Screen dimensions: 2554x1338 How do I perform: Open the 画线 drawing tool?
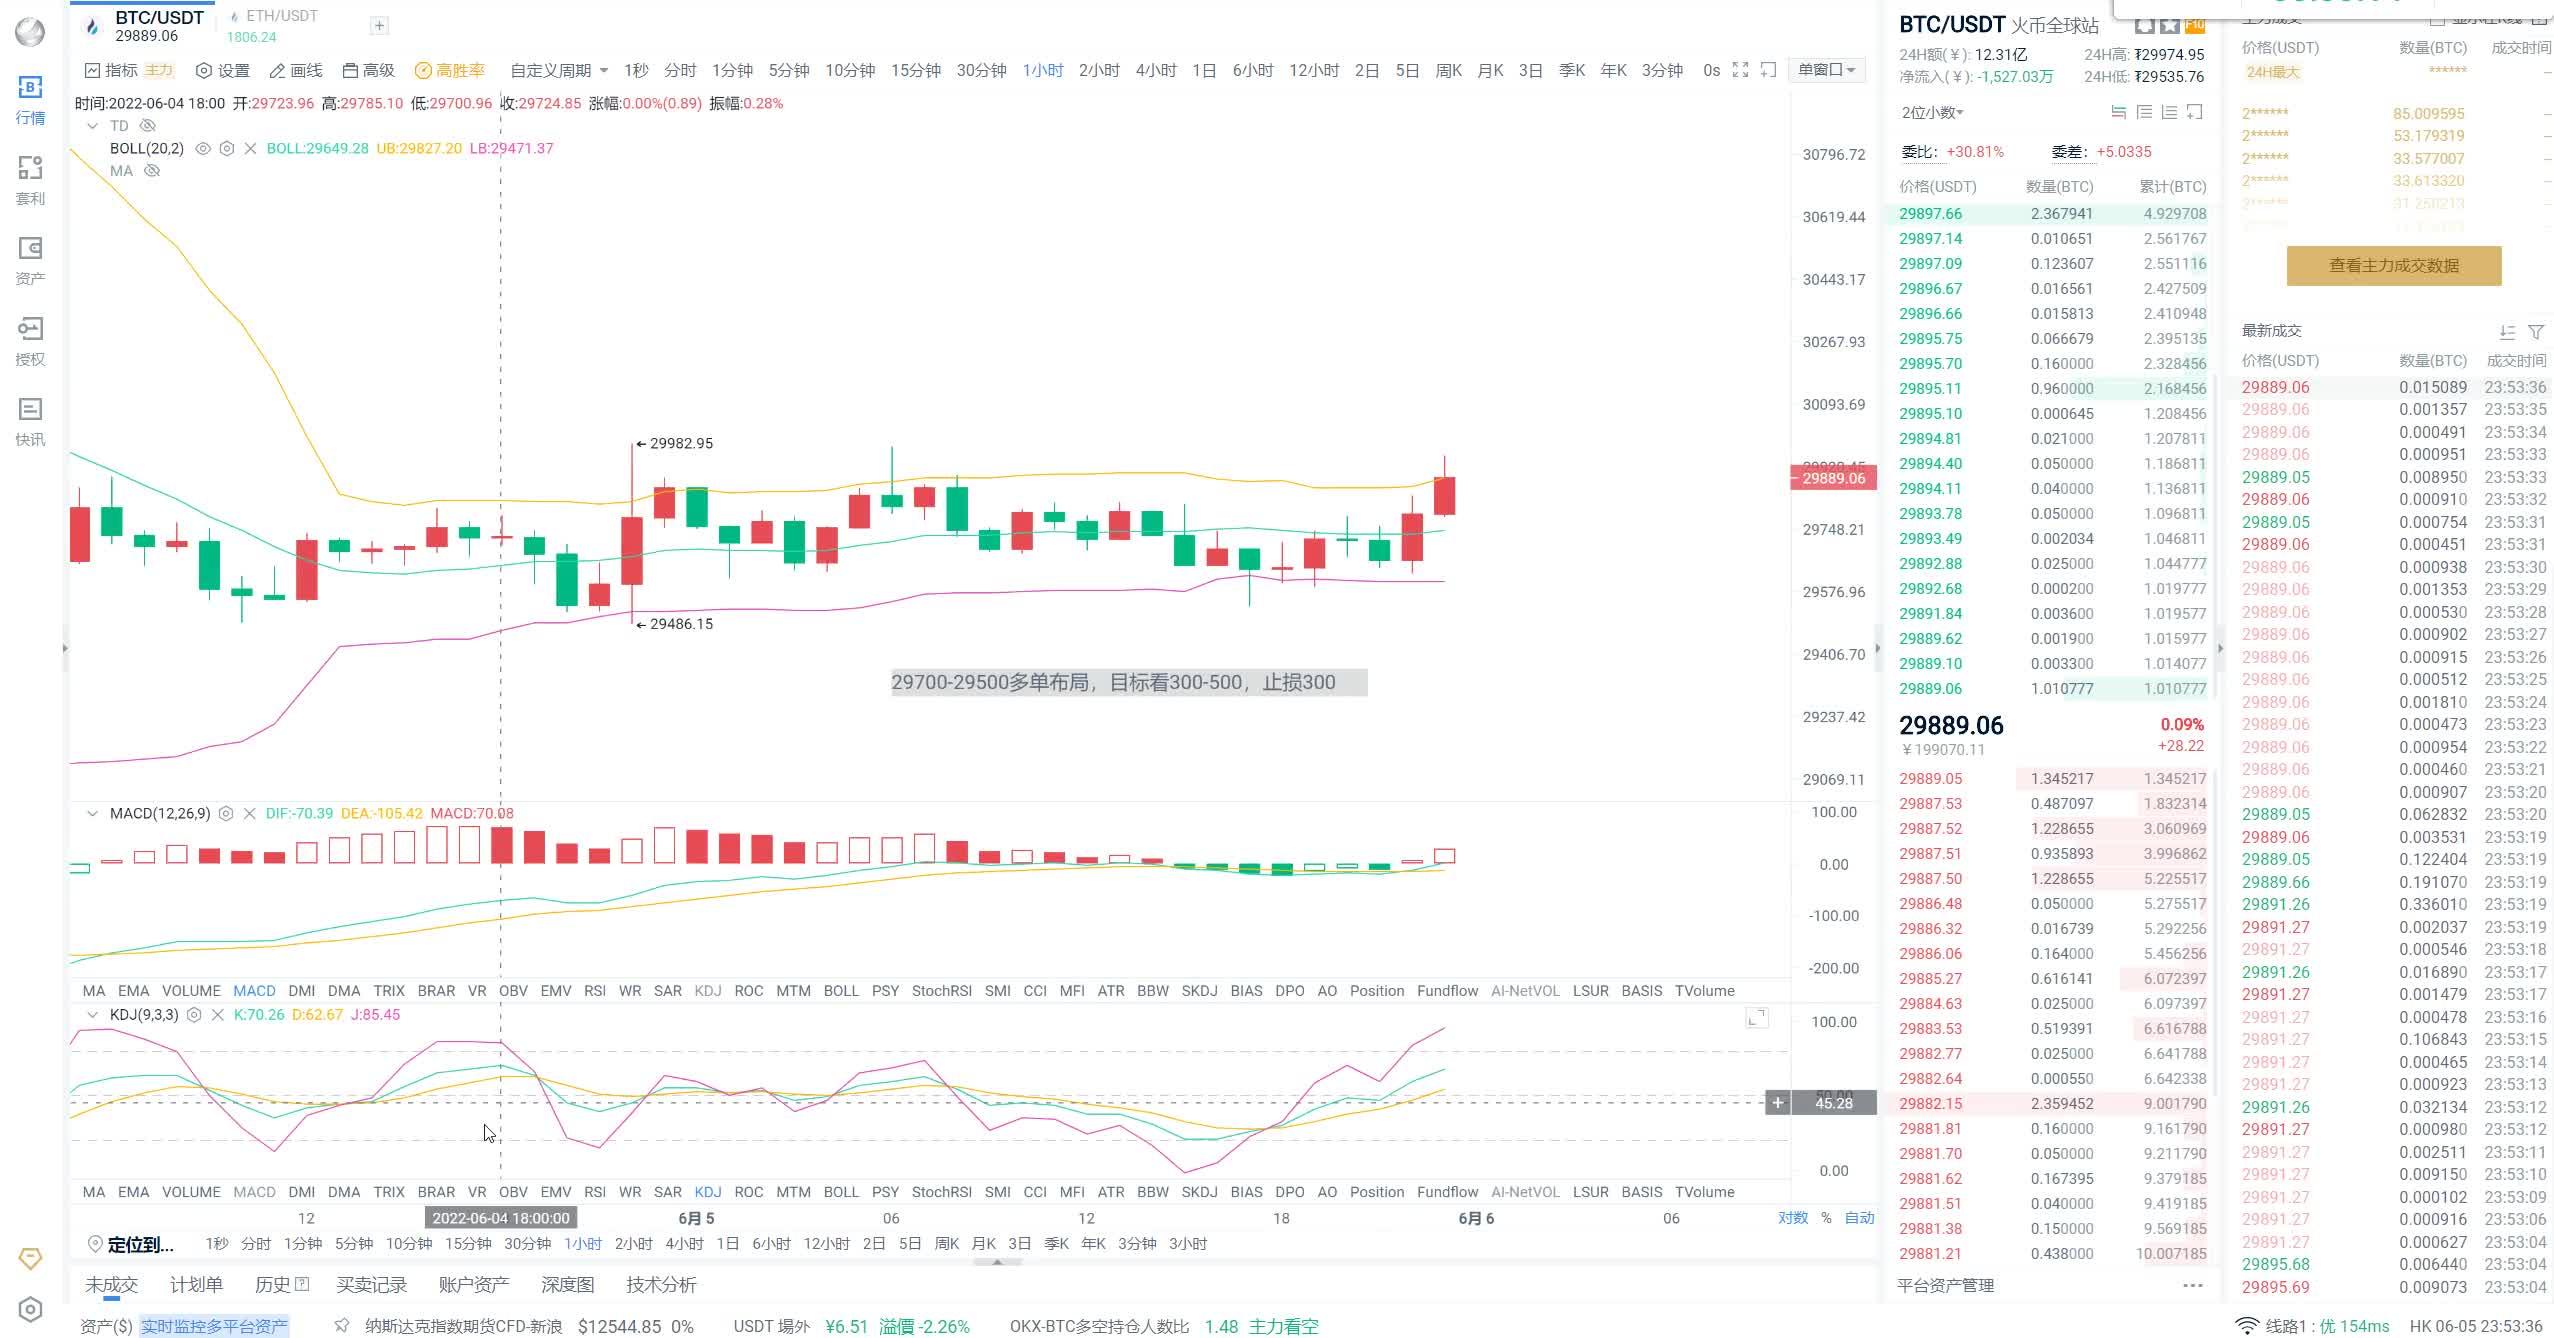pyautogui.click(x=296, y=70)
